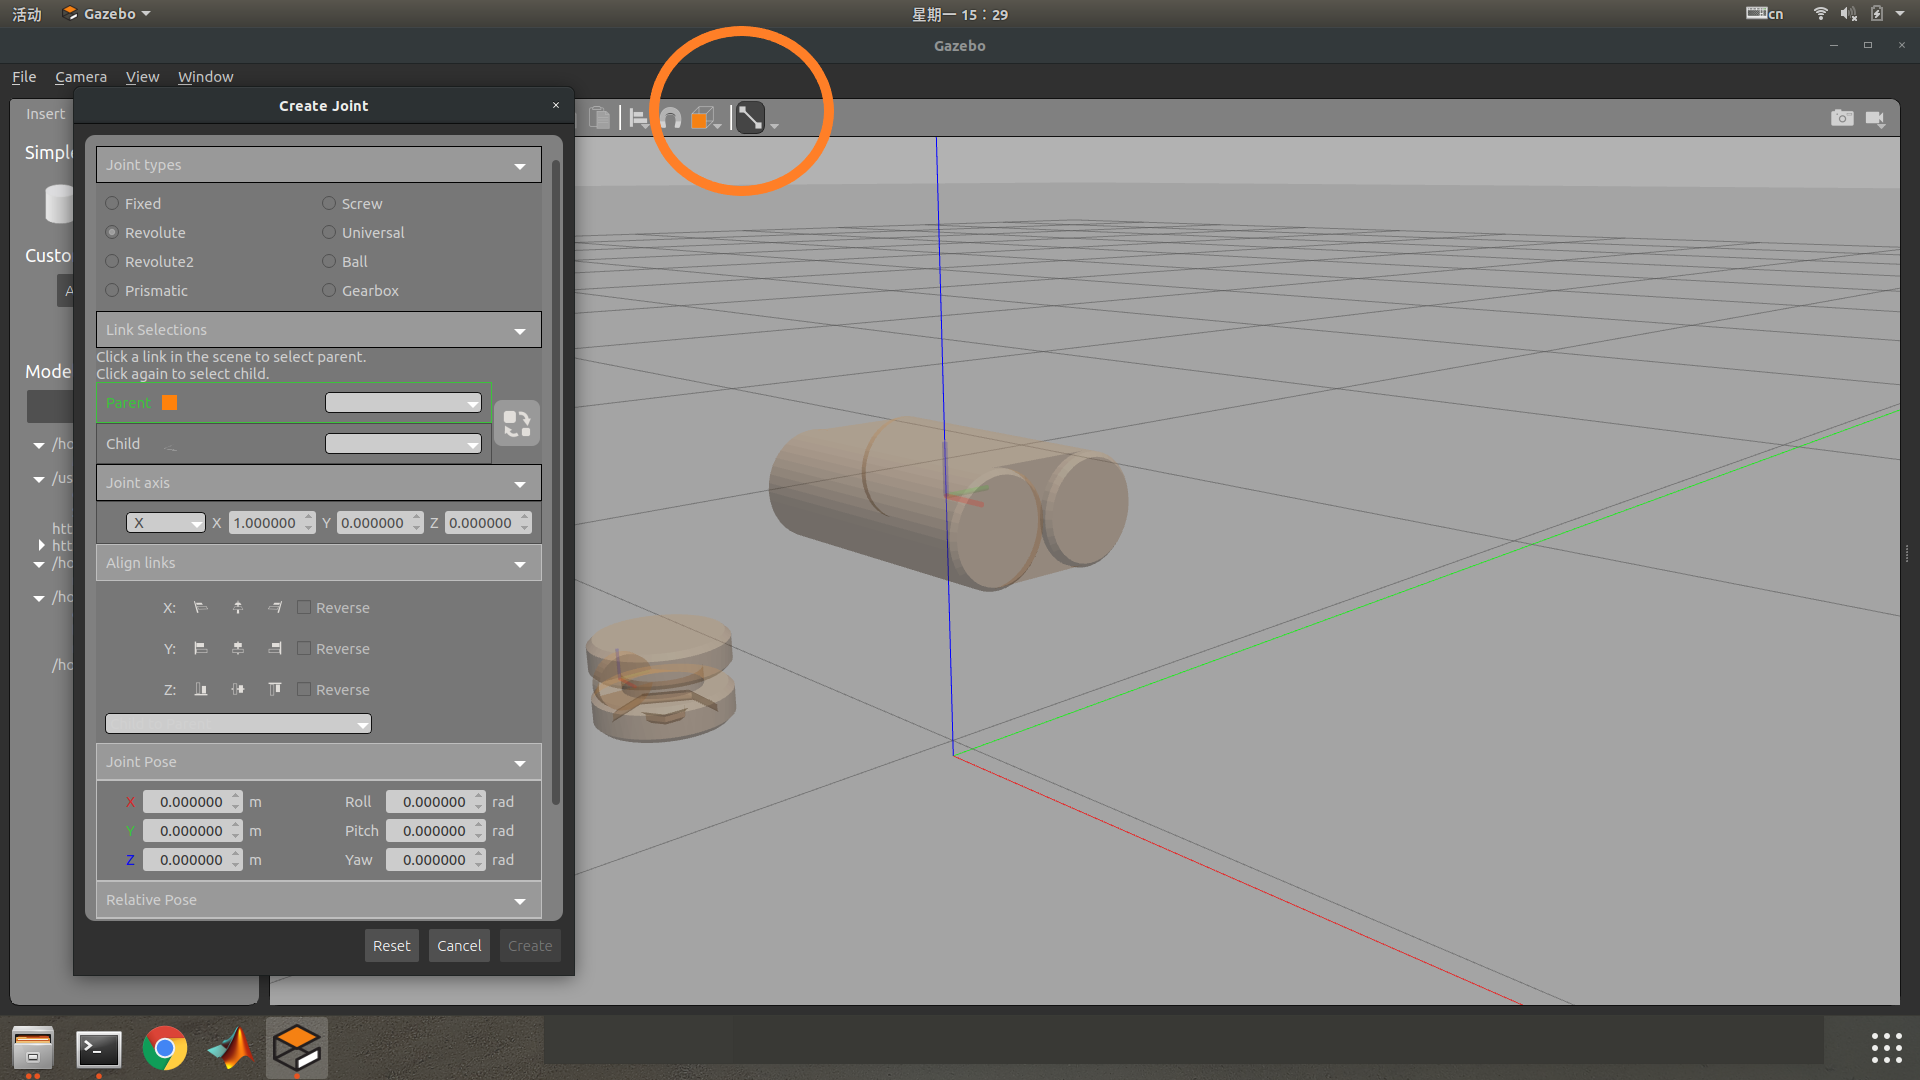This screenshot has height=1080, width=1920.
Task: Click the Reset button
Action: (391, 946)
